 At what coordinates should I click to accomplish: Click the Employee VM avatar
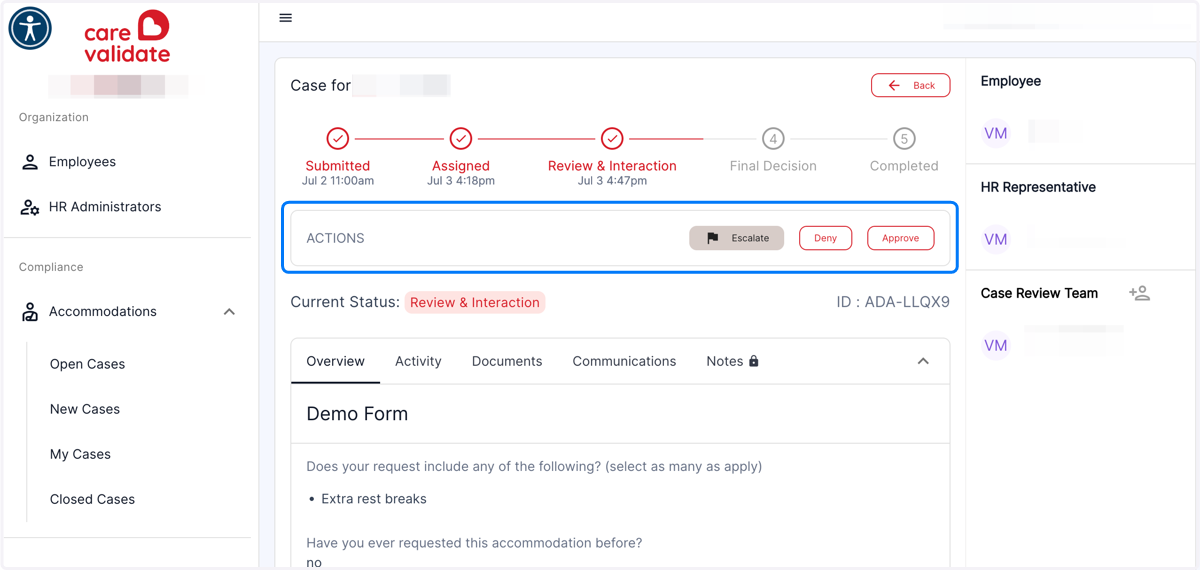coord(995,133)
